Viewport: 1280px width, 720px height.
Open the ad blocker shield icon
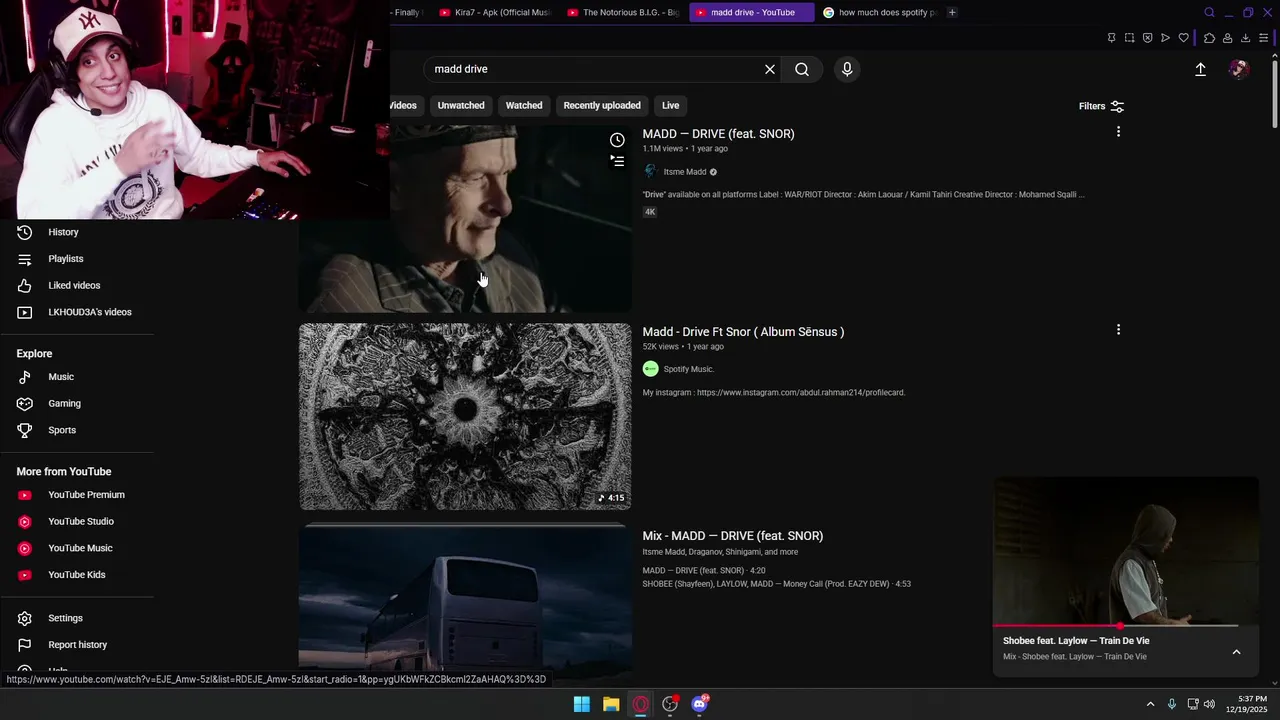(1147, 38)
